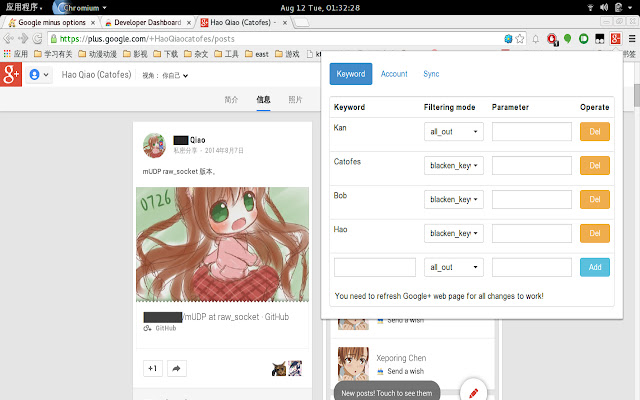The width and height of the screenshot is (640, 400).
Task: Switch to Hao Qiao (Catofes) browser tab
Action: [x=243, y=22]
